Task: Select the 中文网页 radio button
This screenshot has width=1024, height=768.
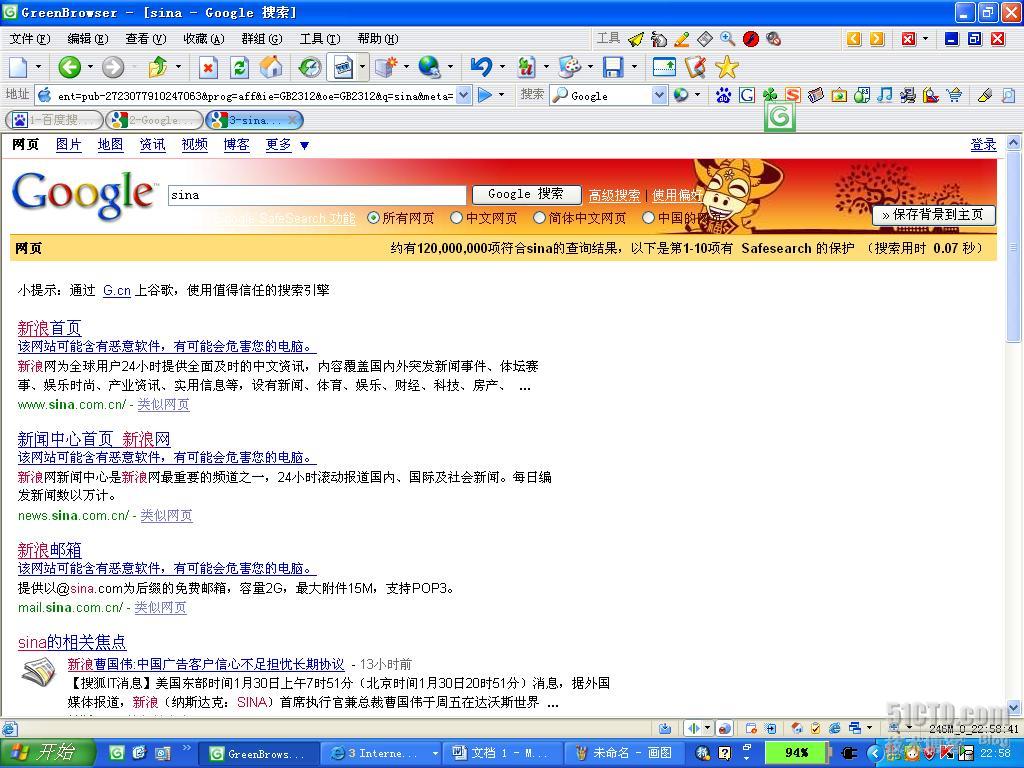Action: click(x=456, y=218)
